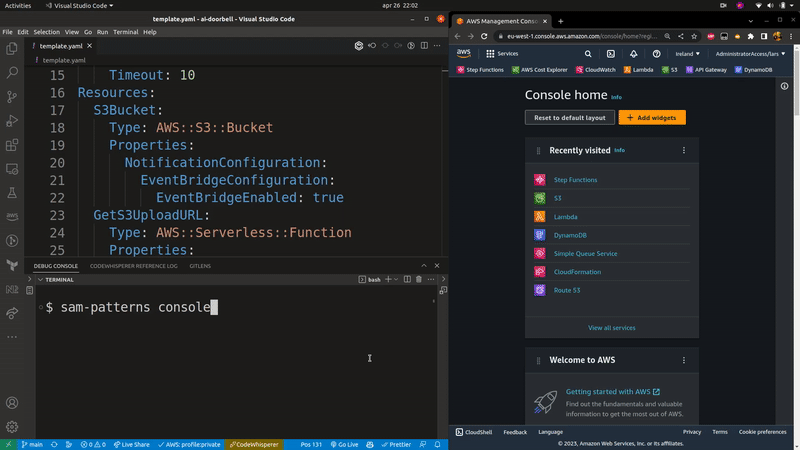800x450 pixels.
Task: Collapse the TERMINAL section chevron
Action: pos(40,280)
